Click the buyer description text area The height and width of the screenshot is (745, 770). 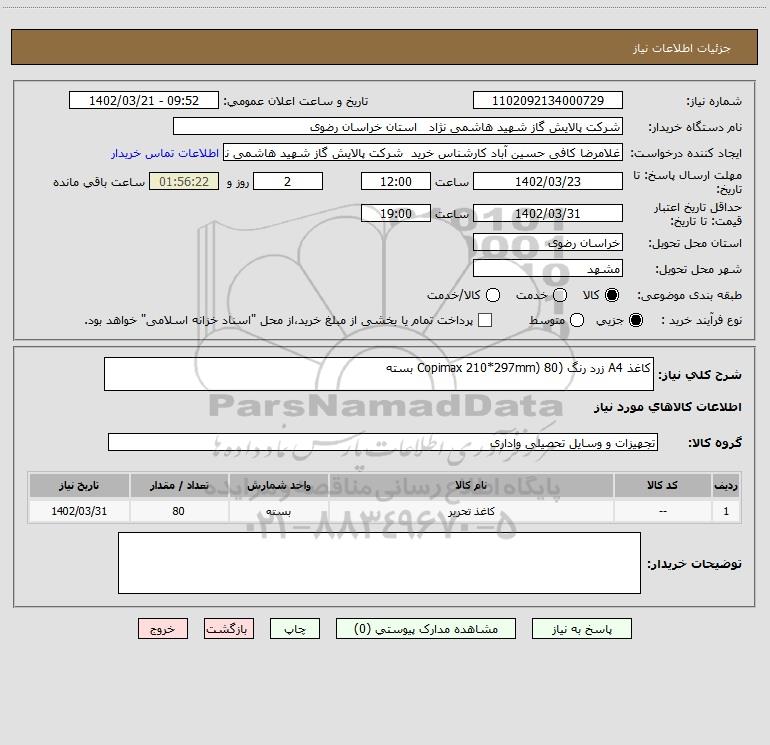pos(379,563)
